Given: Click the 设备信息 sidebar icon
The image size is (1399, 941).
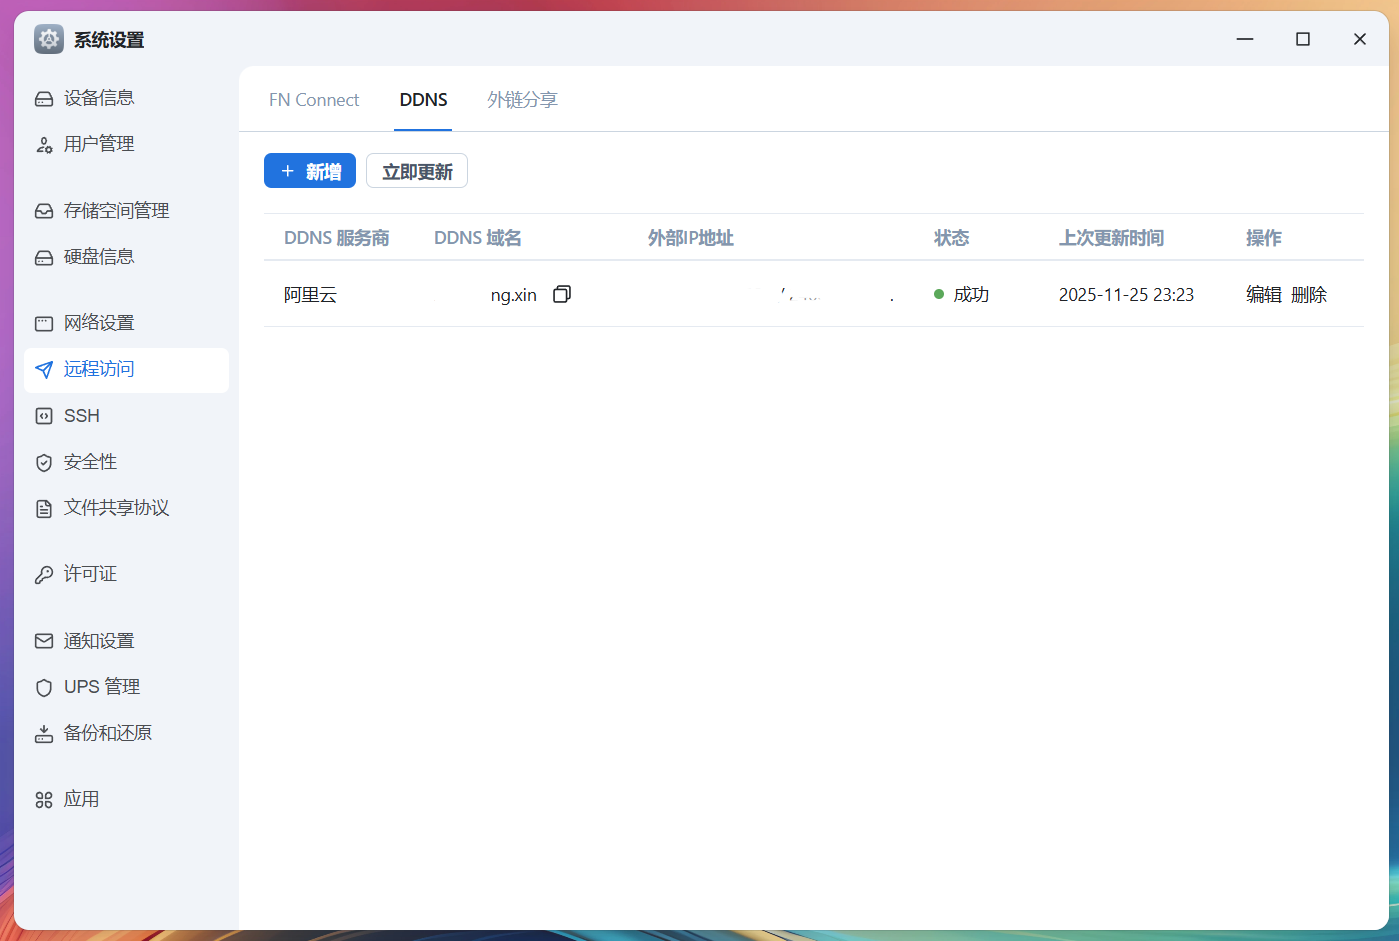Looking at the screenshot, I should 44,98.
